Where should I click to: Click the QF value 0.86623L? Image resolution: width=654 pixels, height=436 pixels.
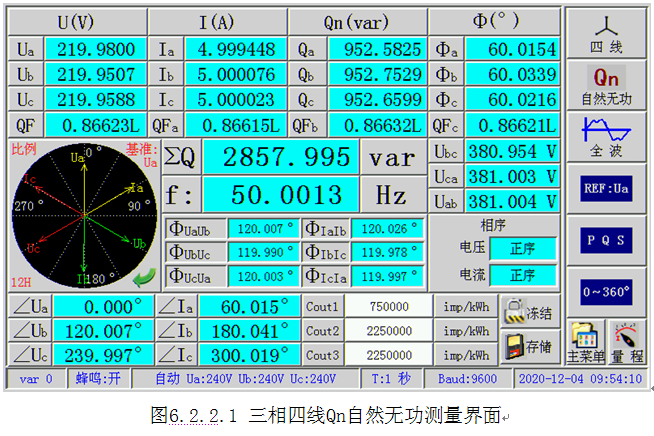click(96, 125)
